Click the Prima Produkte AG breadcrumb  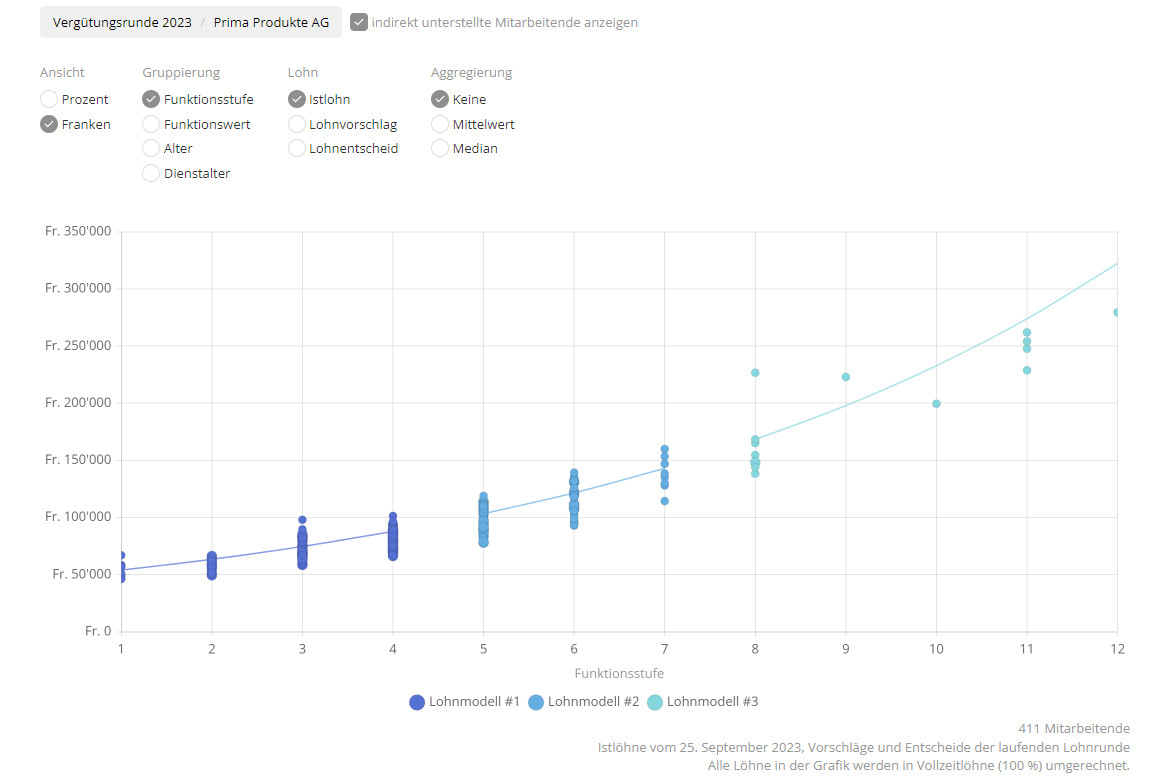[x=271, y=22]
